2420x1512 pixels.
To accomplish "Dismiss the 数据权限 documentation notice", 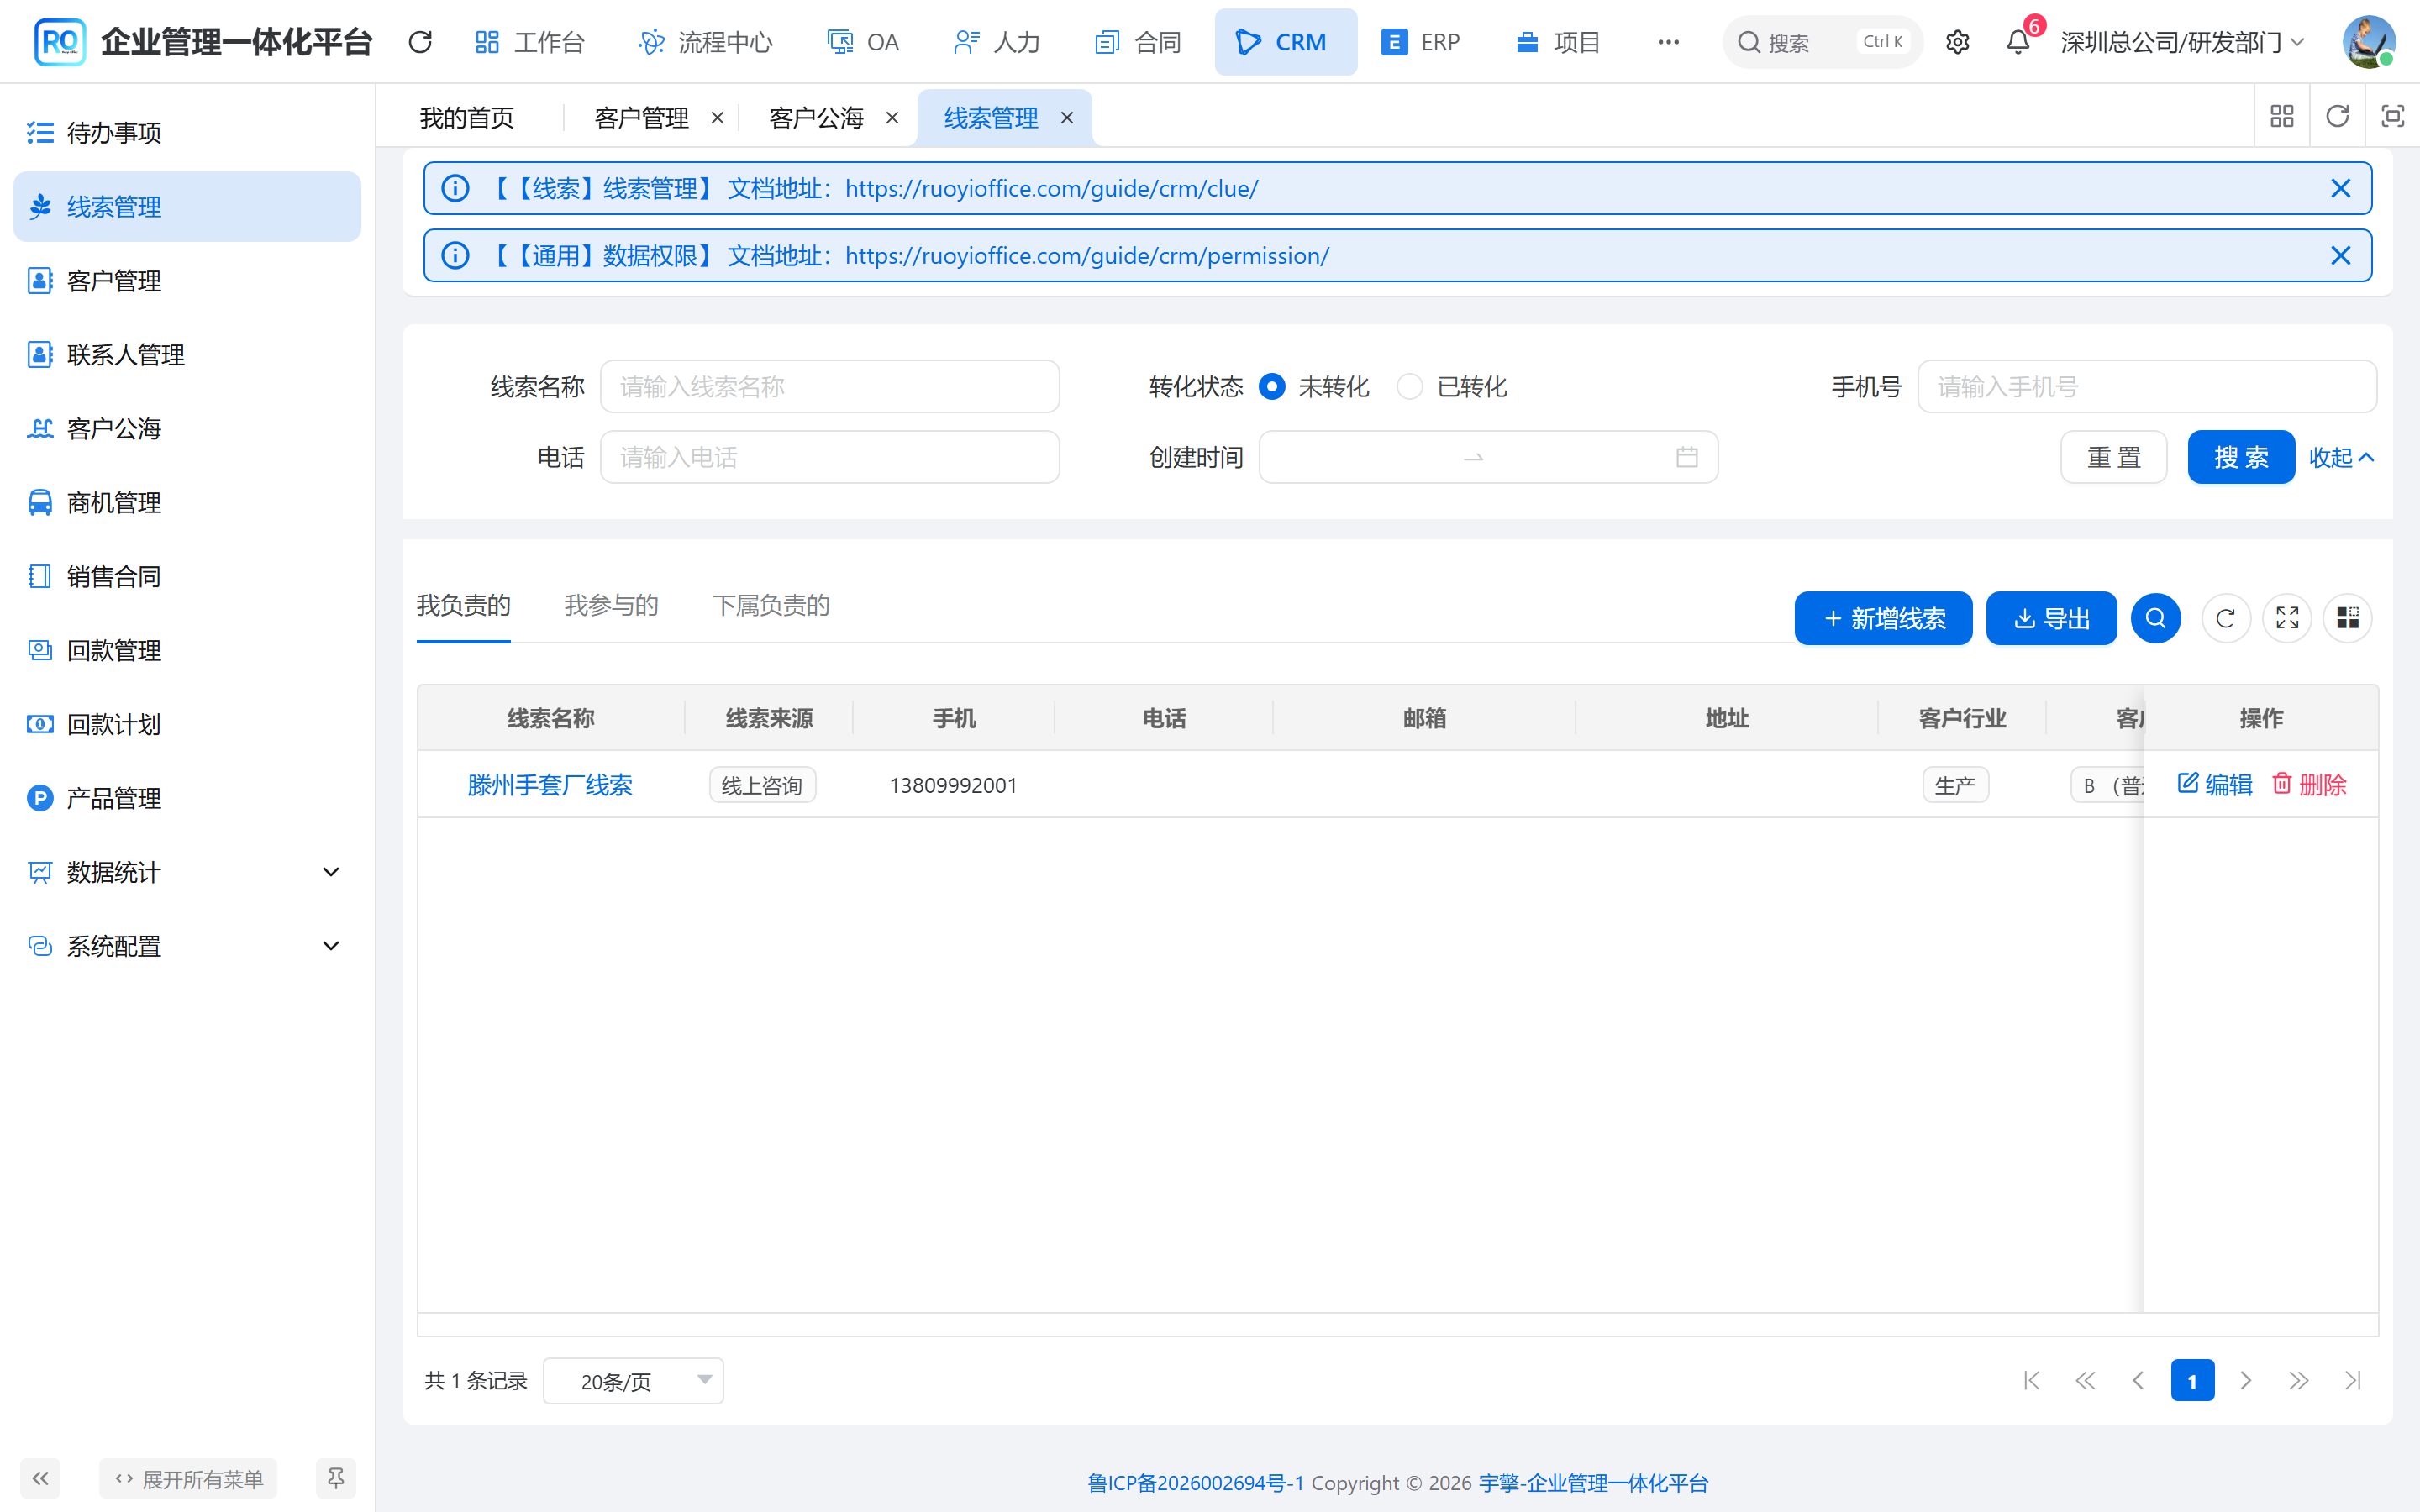I will coord(2340,255).
